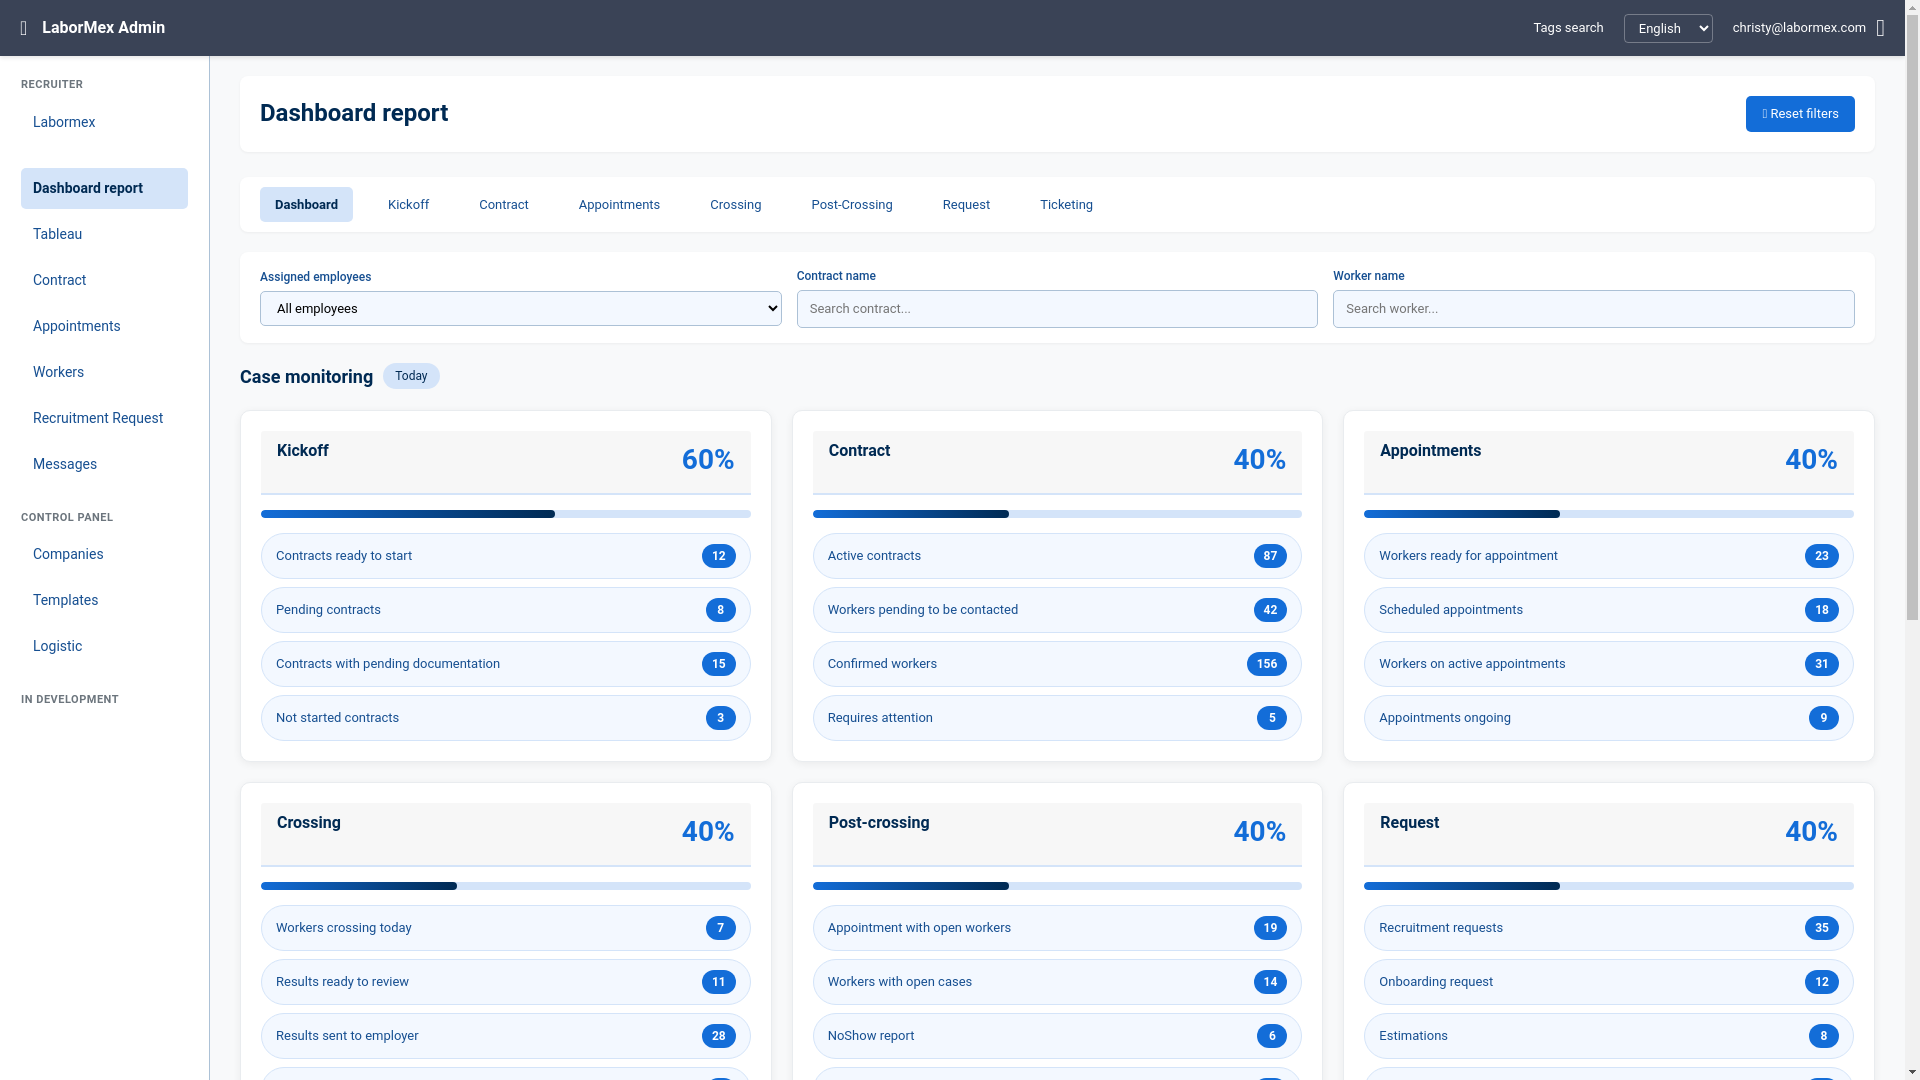Open Workers on active appointments row

[1608, 664]
